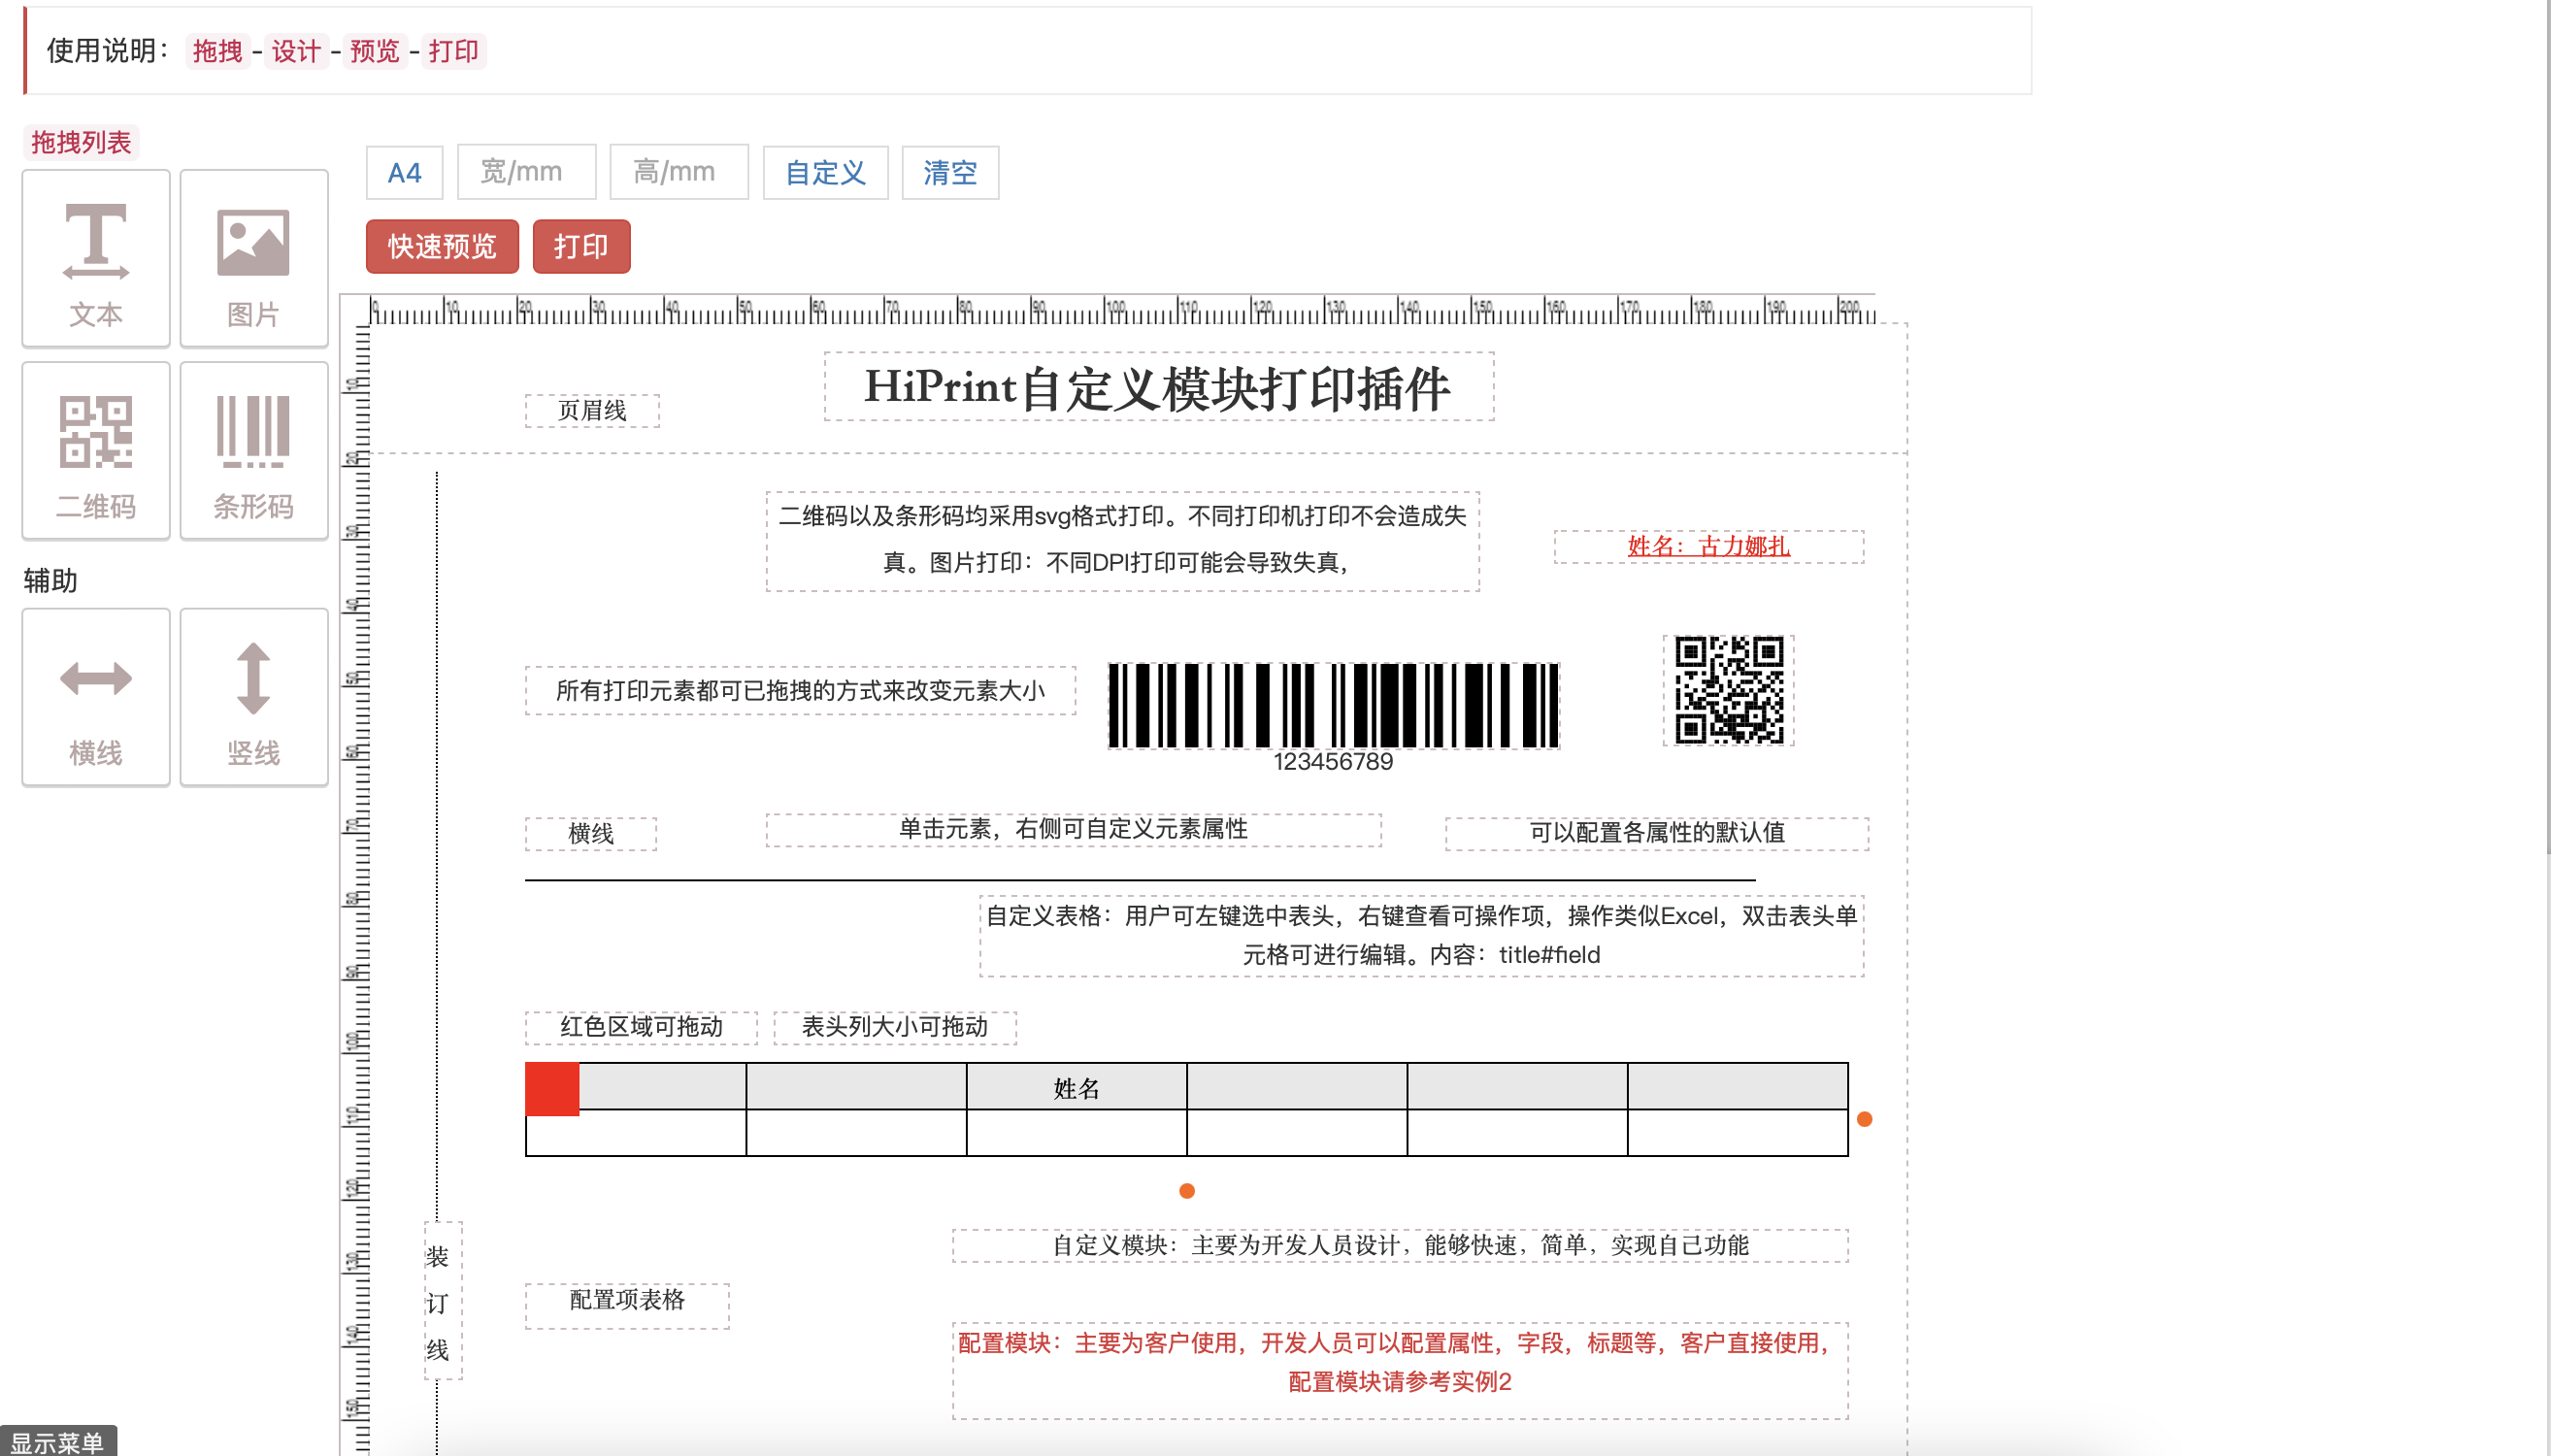2551x1456 pixels.
Task: Select the 红色区域可拖动 text element
Action: point(641,1027)
